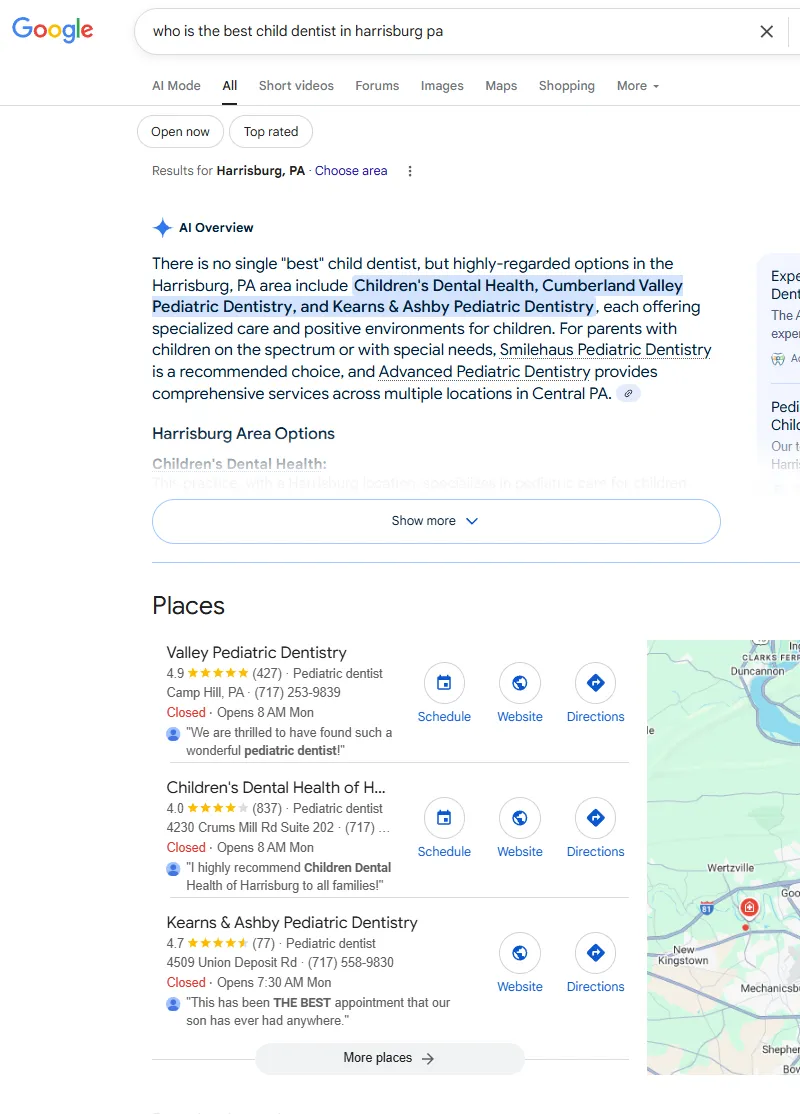Click the reviewer avatar beside Kearns & Ashby quote
This screenshot has height=1114, width=800.
coord(173,1003)
